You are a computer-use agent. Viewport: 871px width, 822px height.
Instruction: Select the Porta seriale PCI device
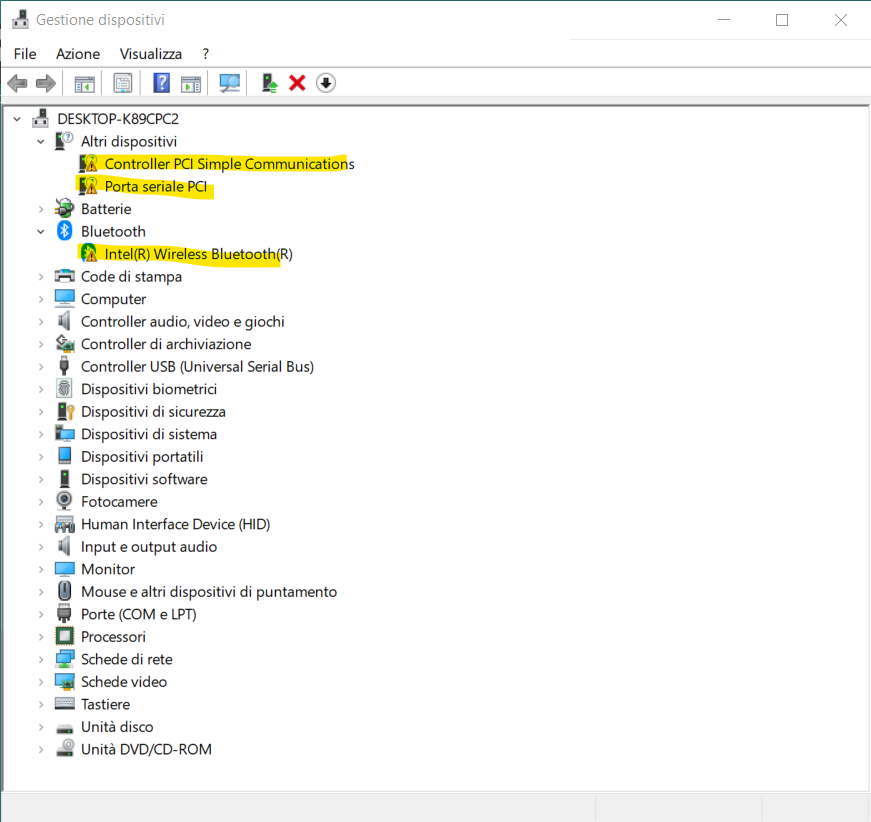click(x=156, y=186)
